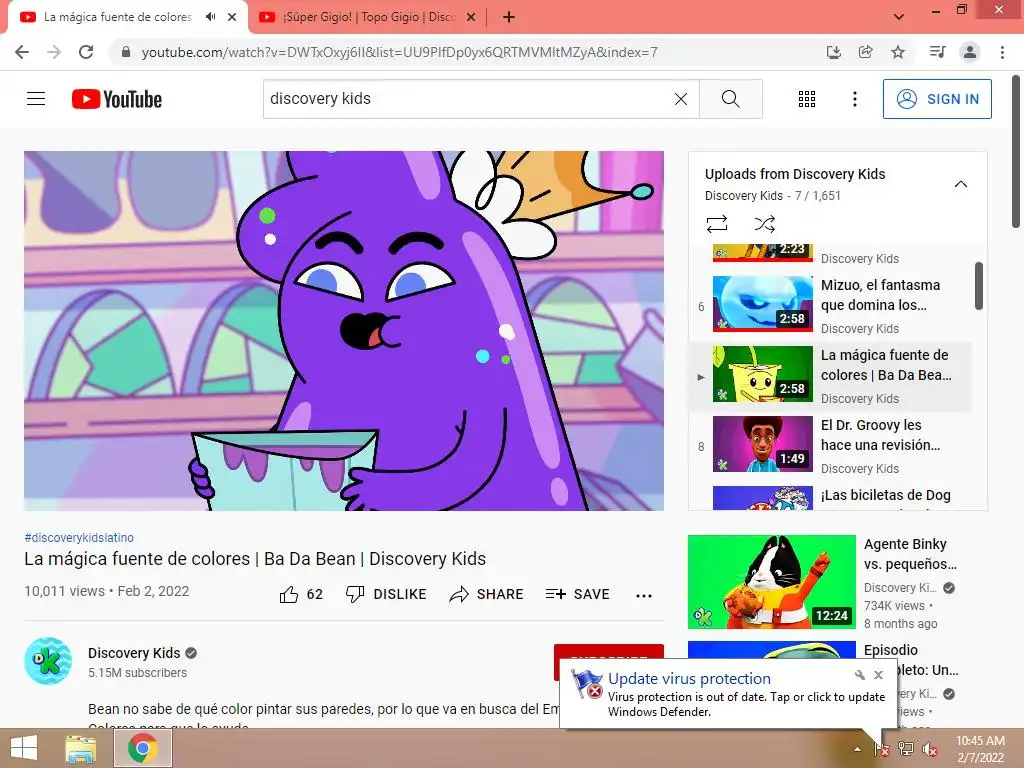
Task: Select La mágica fuente de colores playlist item
Action: (831, 376)
